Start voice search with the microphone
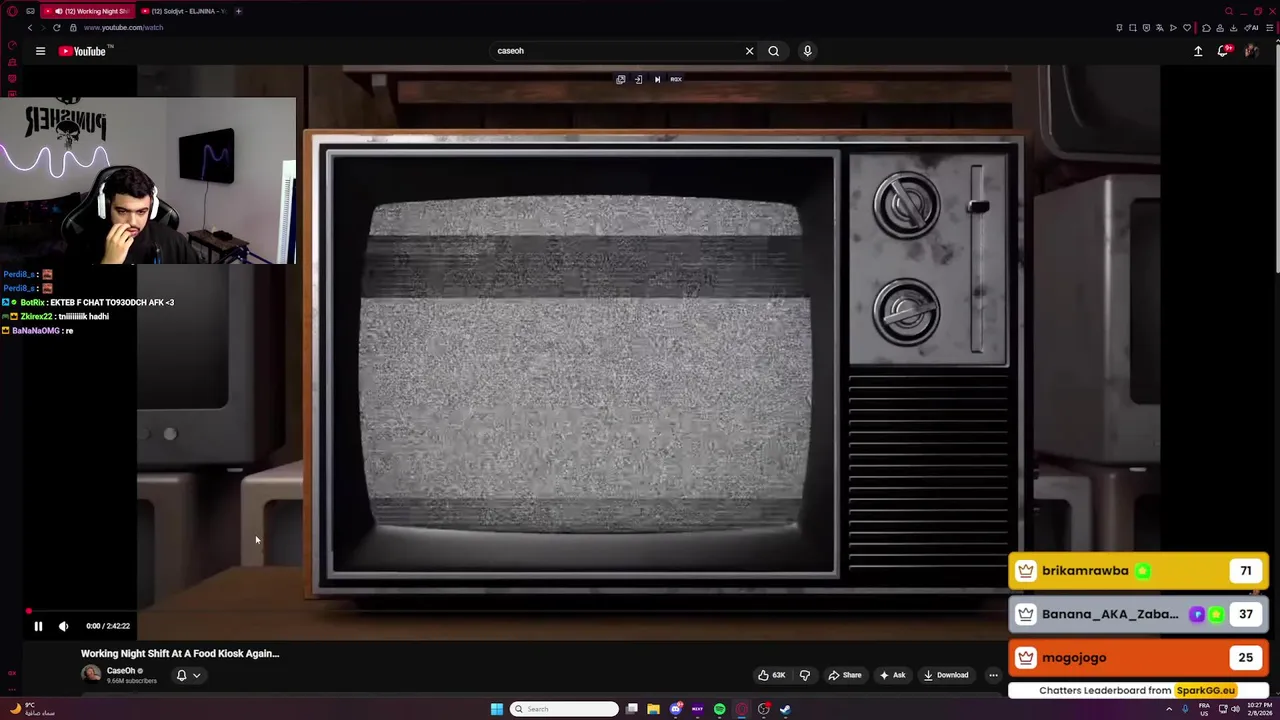1280x720 pixels. (x=807, y=51)
